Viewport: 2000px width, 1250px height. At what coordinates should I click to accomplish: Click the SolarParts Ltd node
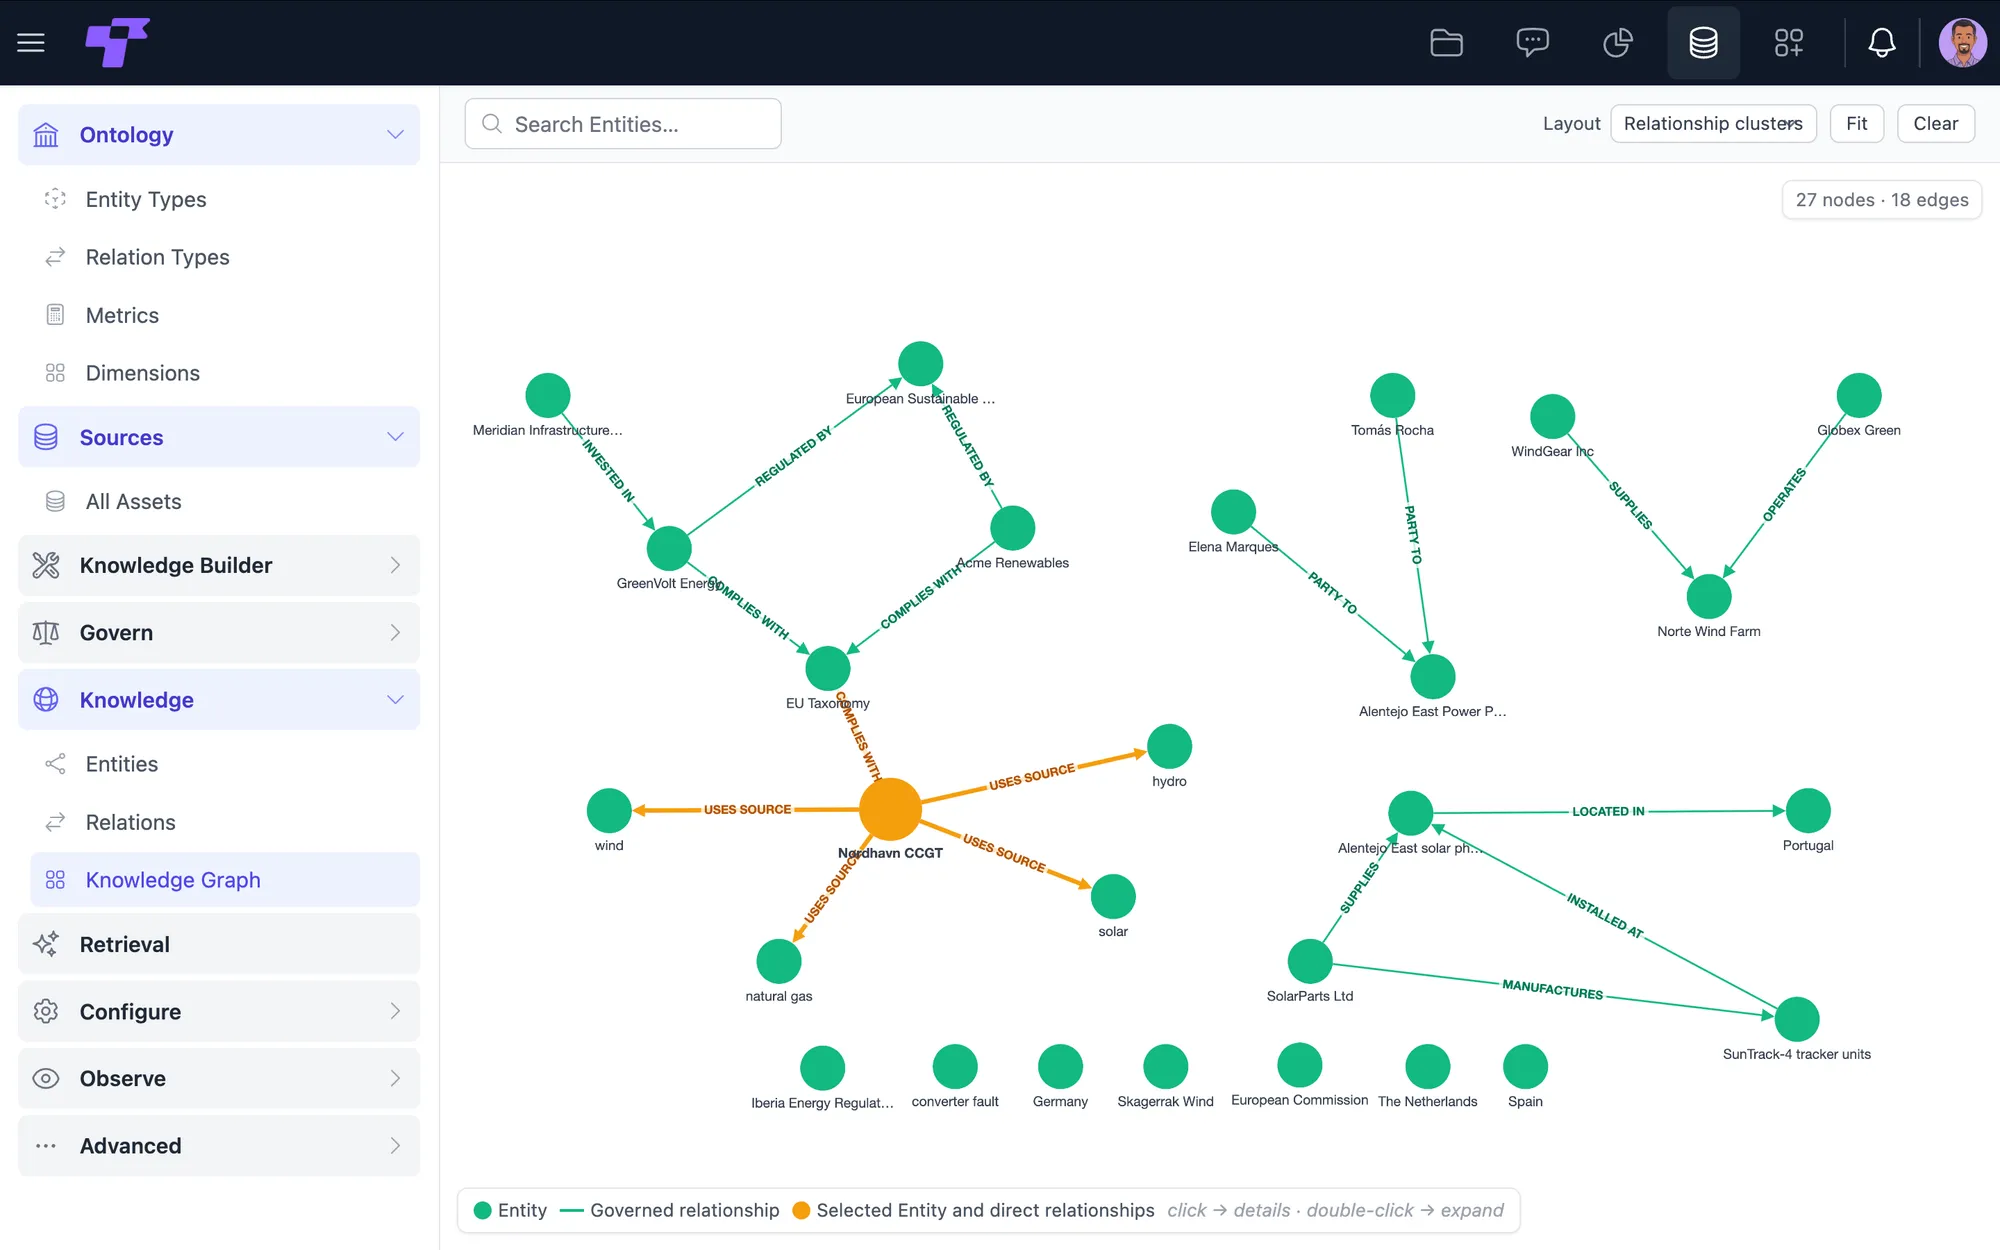[x=1310, y=961]
